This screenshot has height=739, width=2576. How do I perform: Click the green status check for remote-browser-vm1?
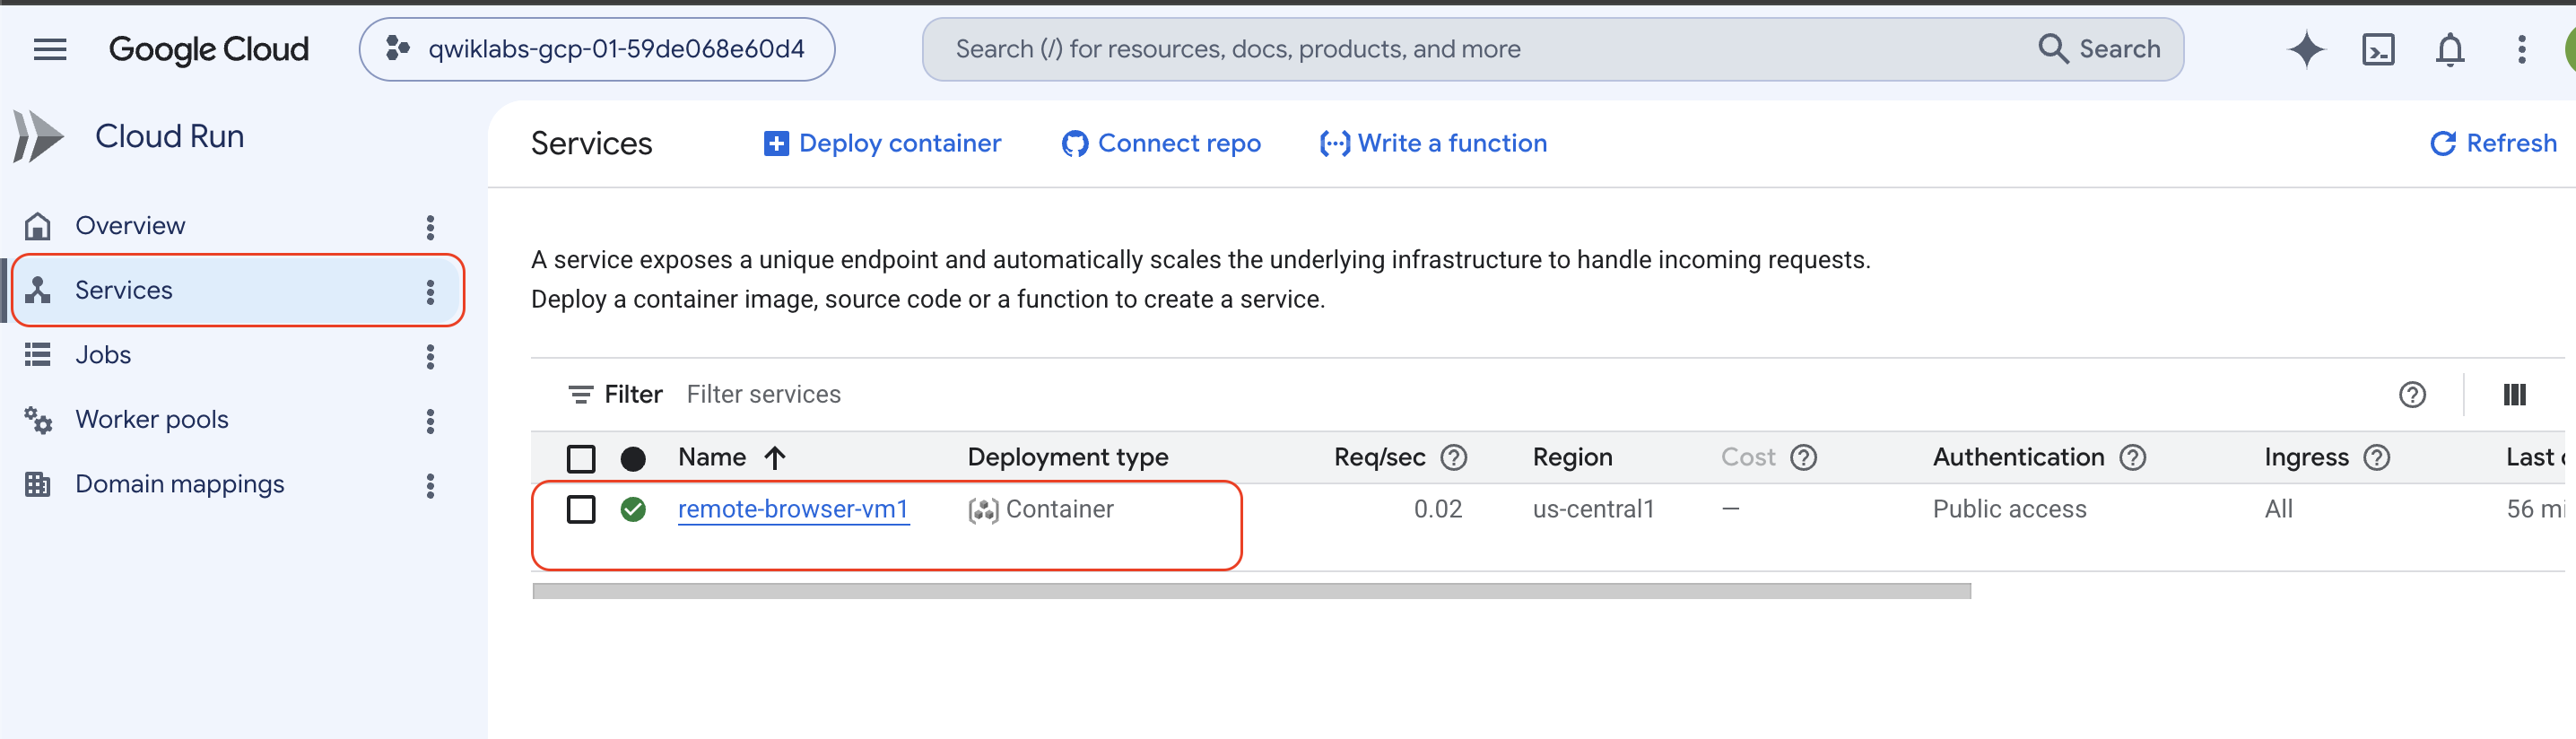click(x=633, y=510)
